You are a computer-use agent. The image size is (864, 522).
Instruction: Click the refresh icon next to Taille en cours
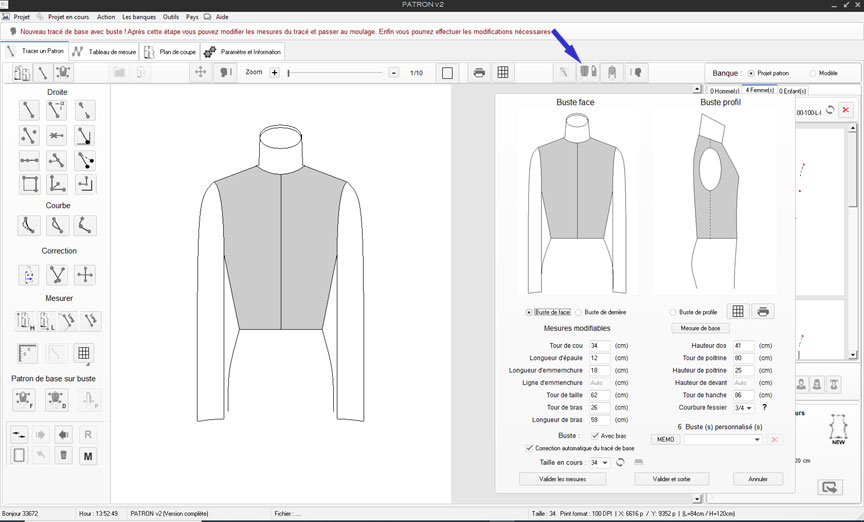pyautogui.click(x=620, y=463)
